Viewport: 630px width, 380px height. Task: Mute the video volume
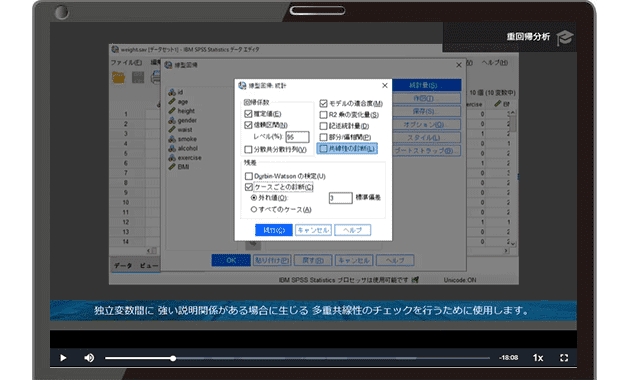click(89, 358)
